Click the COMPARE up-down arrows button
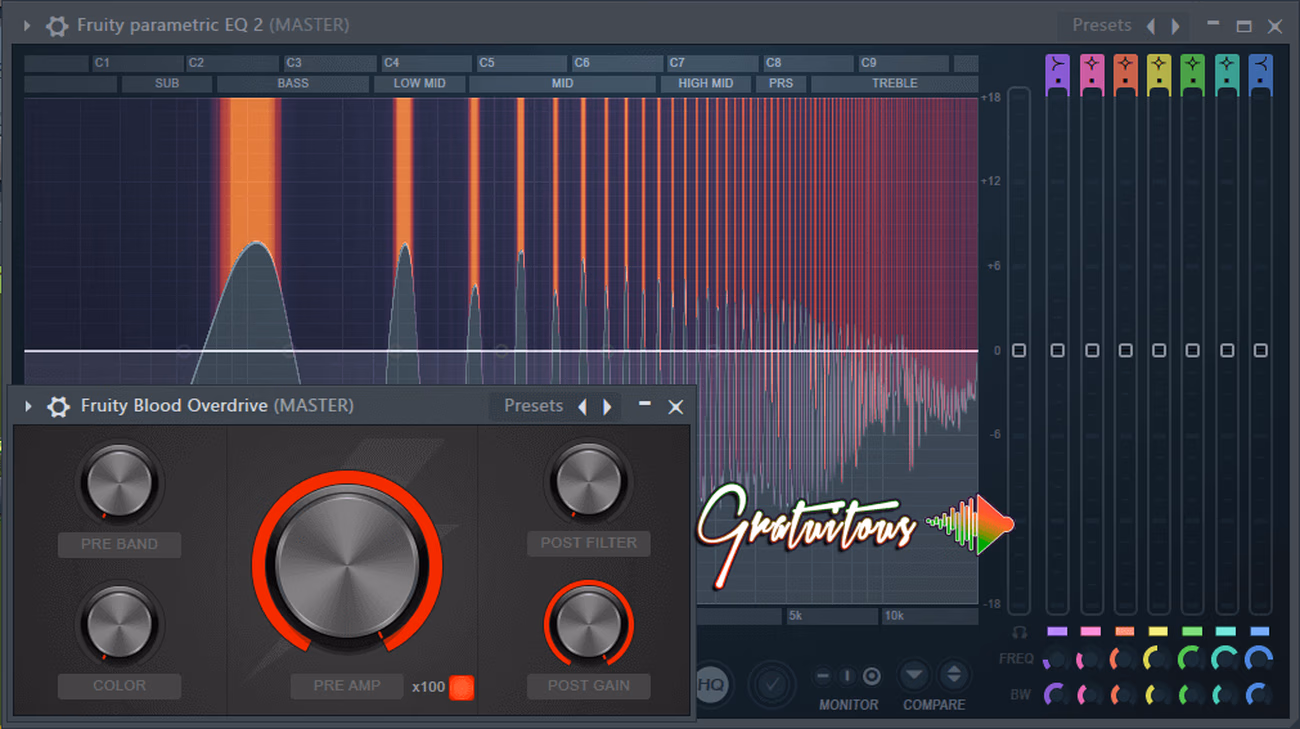1300x729 pixels. point(953,675)
